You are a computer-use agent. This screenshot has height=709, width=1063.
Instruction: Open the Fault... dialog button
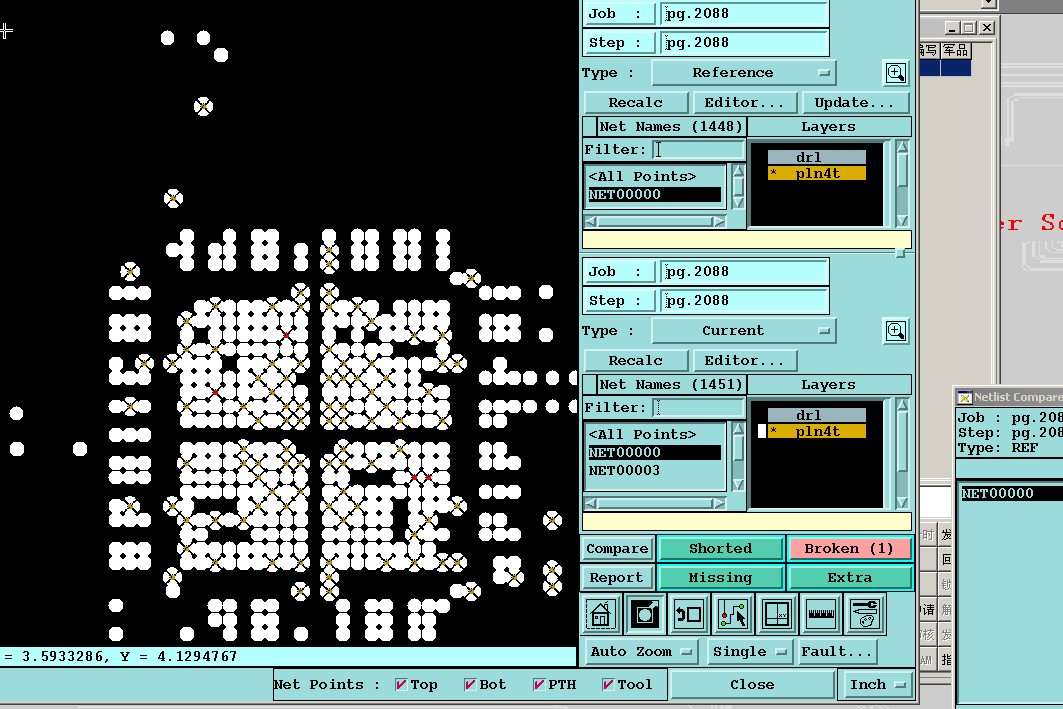point(837,651)
